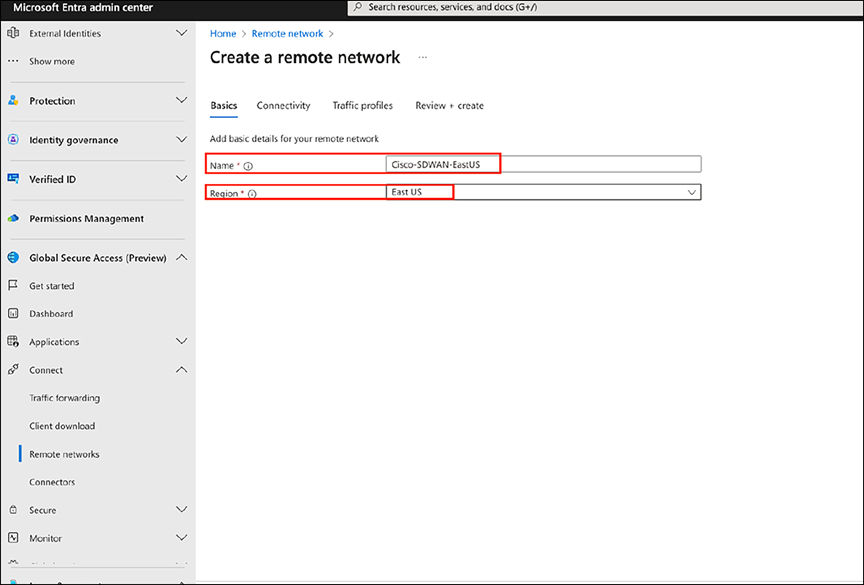This screenshot has width=864, height=585.
Task: Open the Region dropdown showing East US
Action: click(691, 192)
